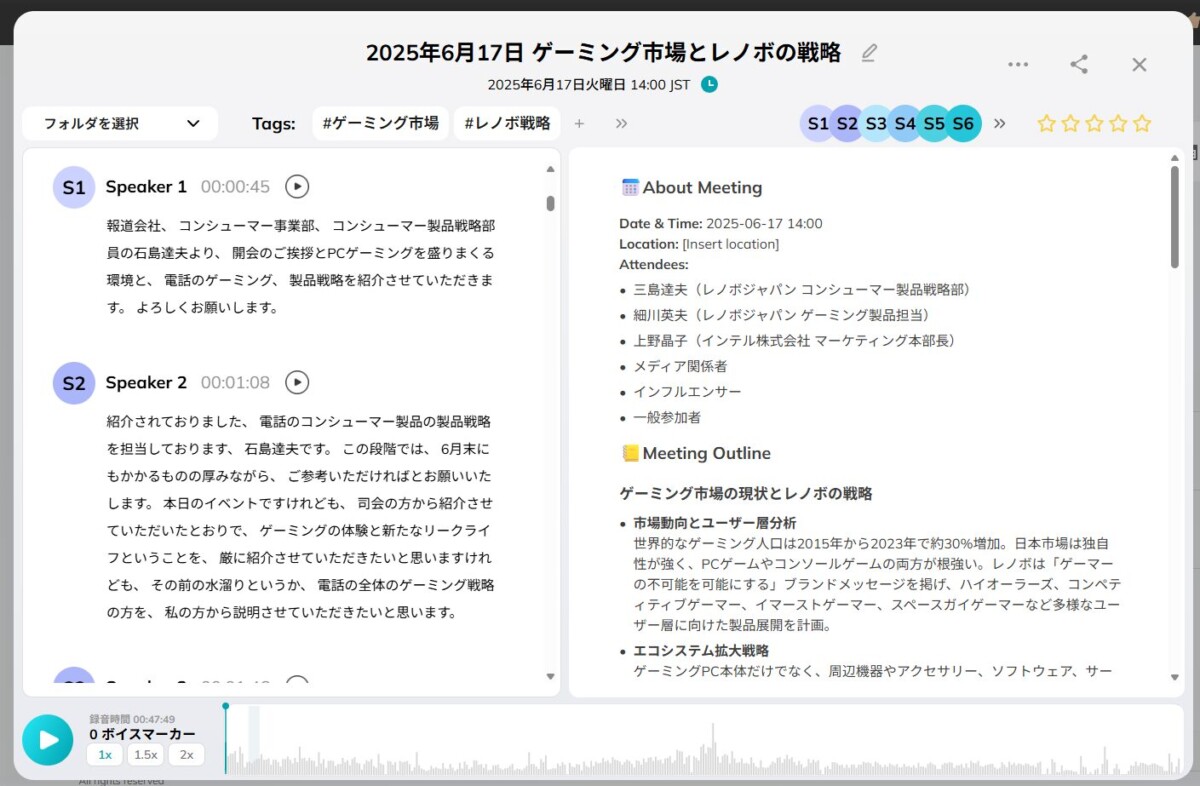The height and width of the screenshot is (786, 1200).
Task: Rate the meeting one star
Action: [x=1046, y=123]
